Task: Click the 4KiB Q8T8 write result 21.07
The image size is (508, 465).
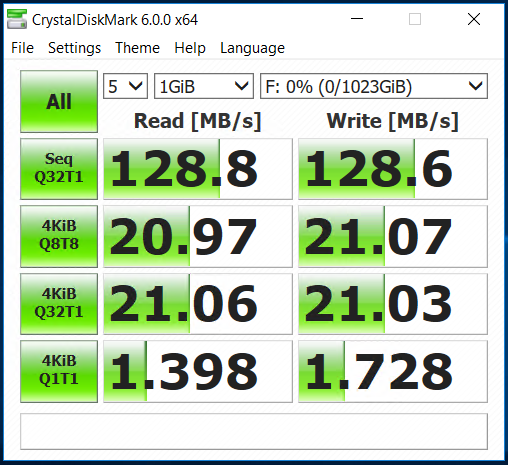Action: pos(393,236)
